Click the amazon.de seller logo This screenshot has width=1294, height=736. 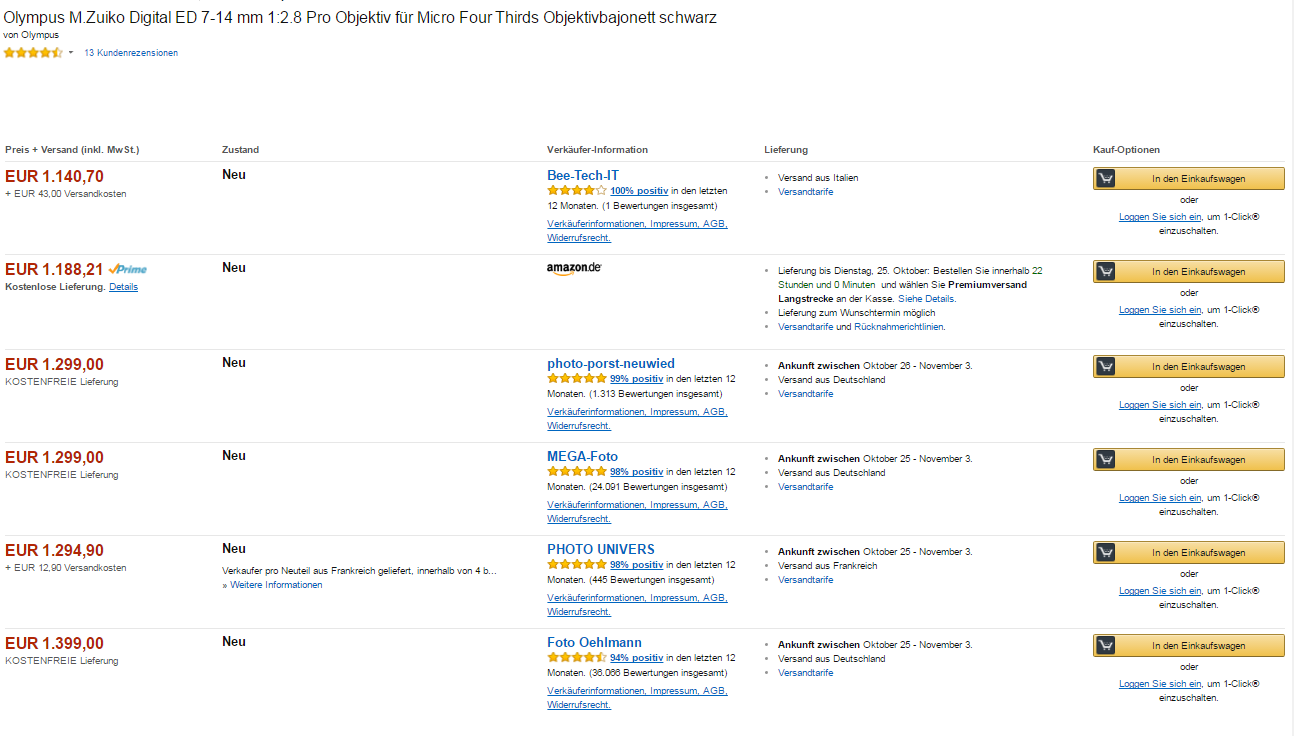pos(574,268)
